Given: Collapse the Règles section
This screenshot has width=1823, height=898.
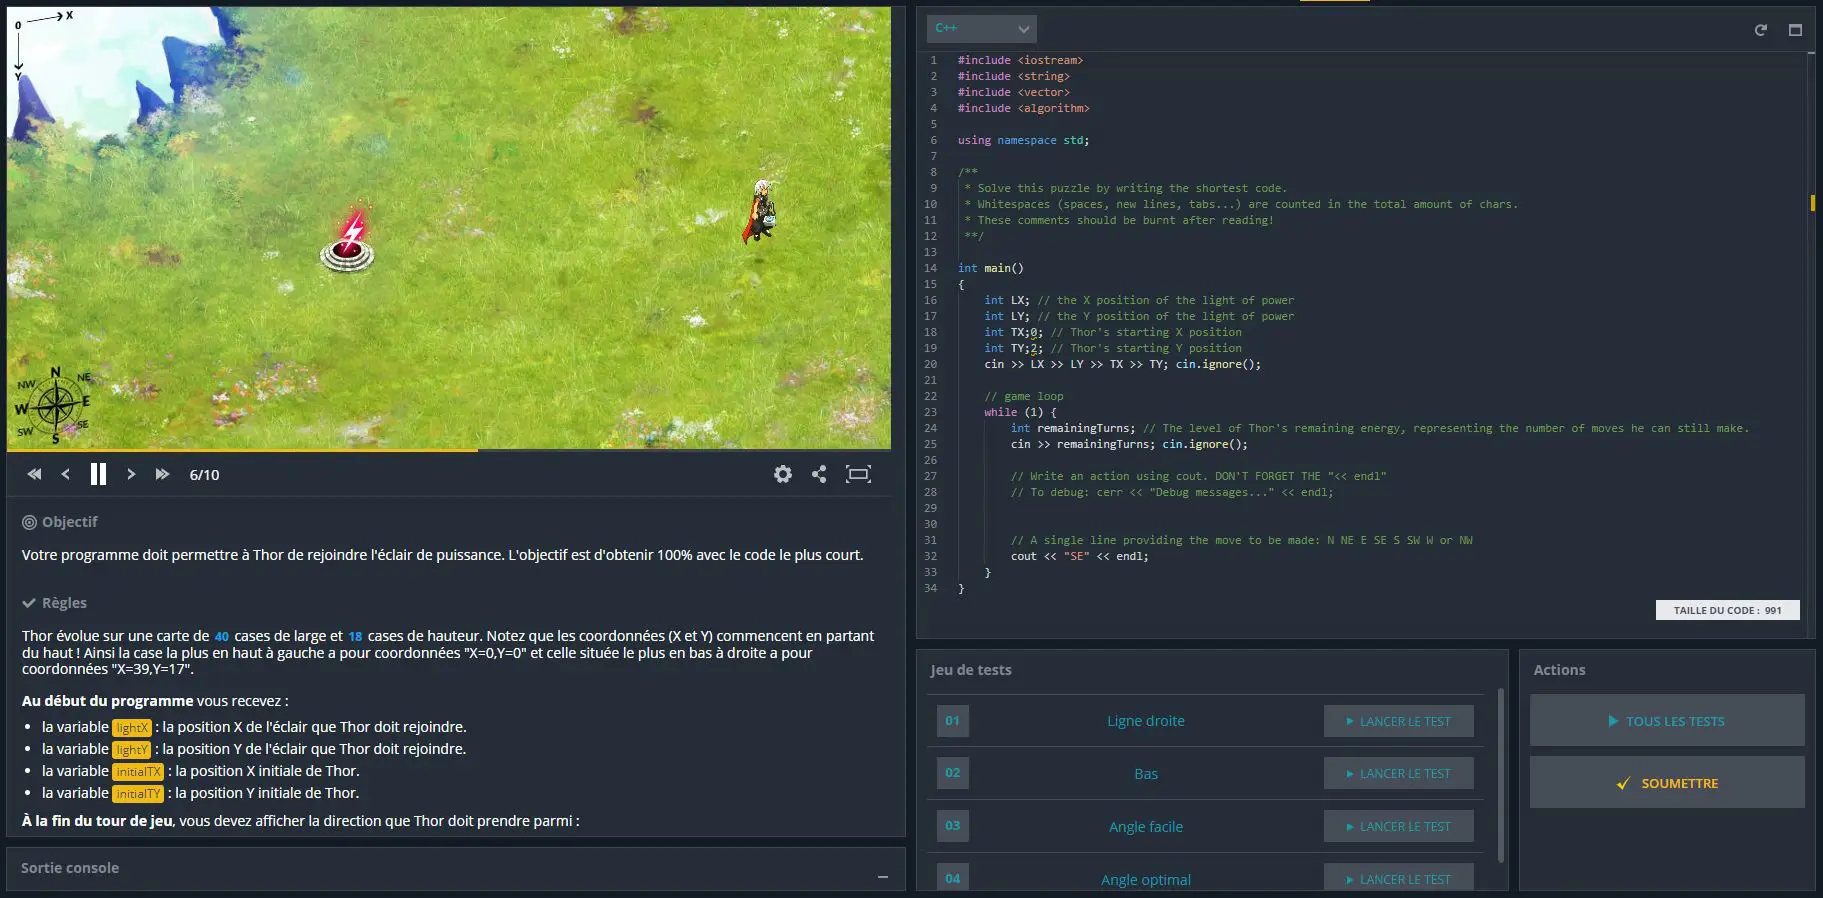Looking at the screenshot, I should (55, 603).
